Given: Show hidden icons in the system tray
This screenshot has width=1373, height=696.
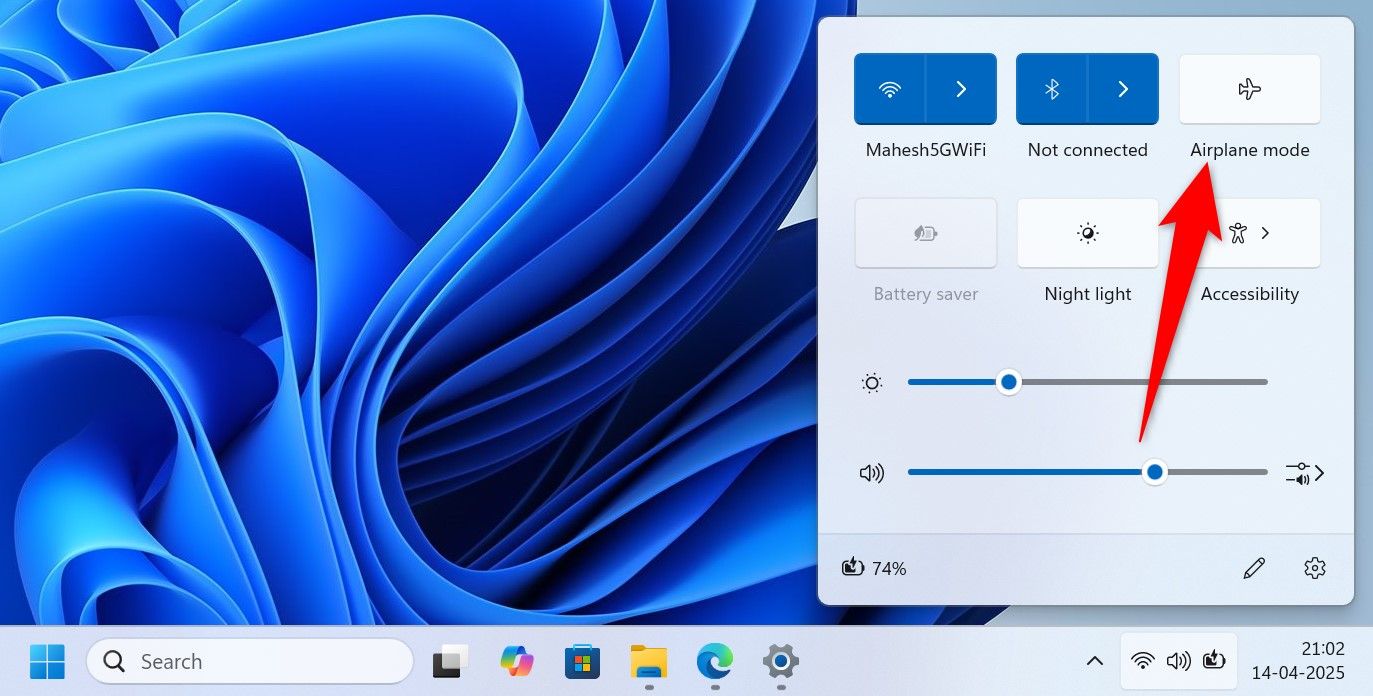Looking at the screenshot, I should (1095, 661).
